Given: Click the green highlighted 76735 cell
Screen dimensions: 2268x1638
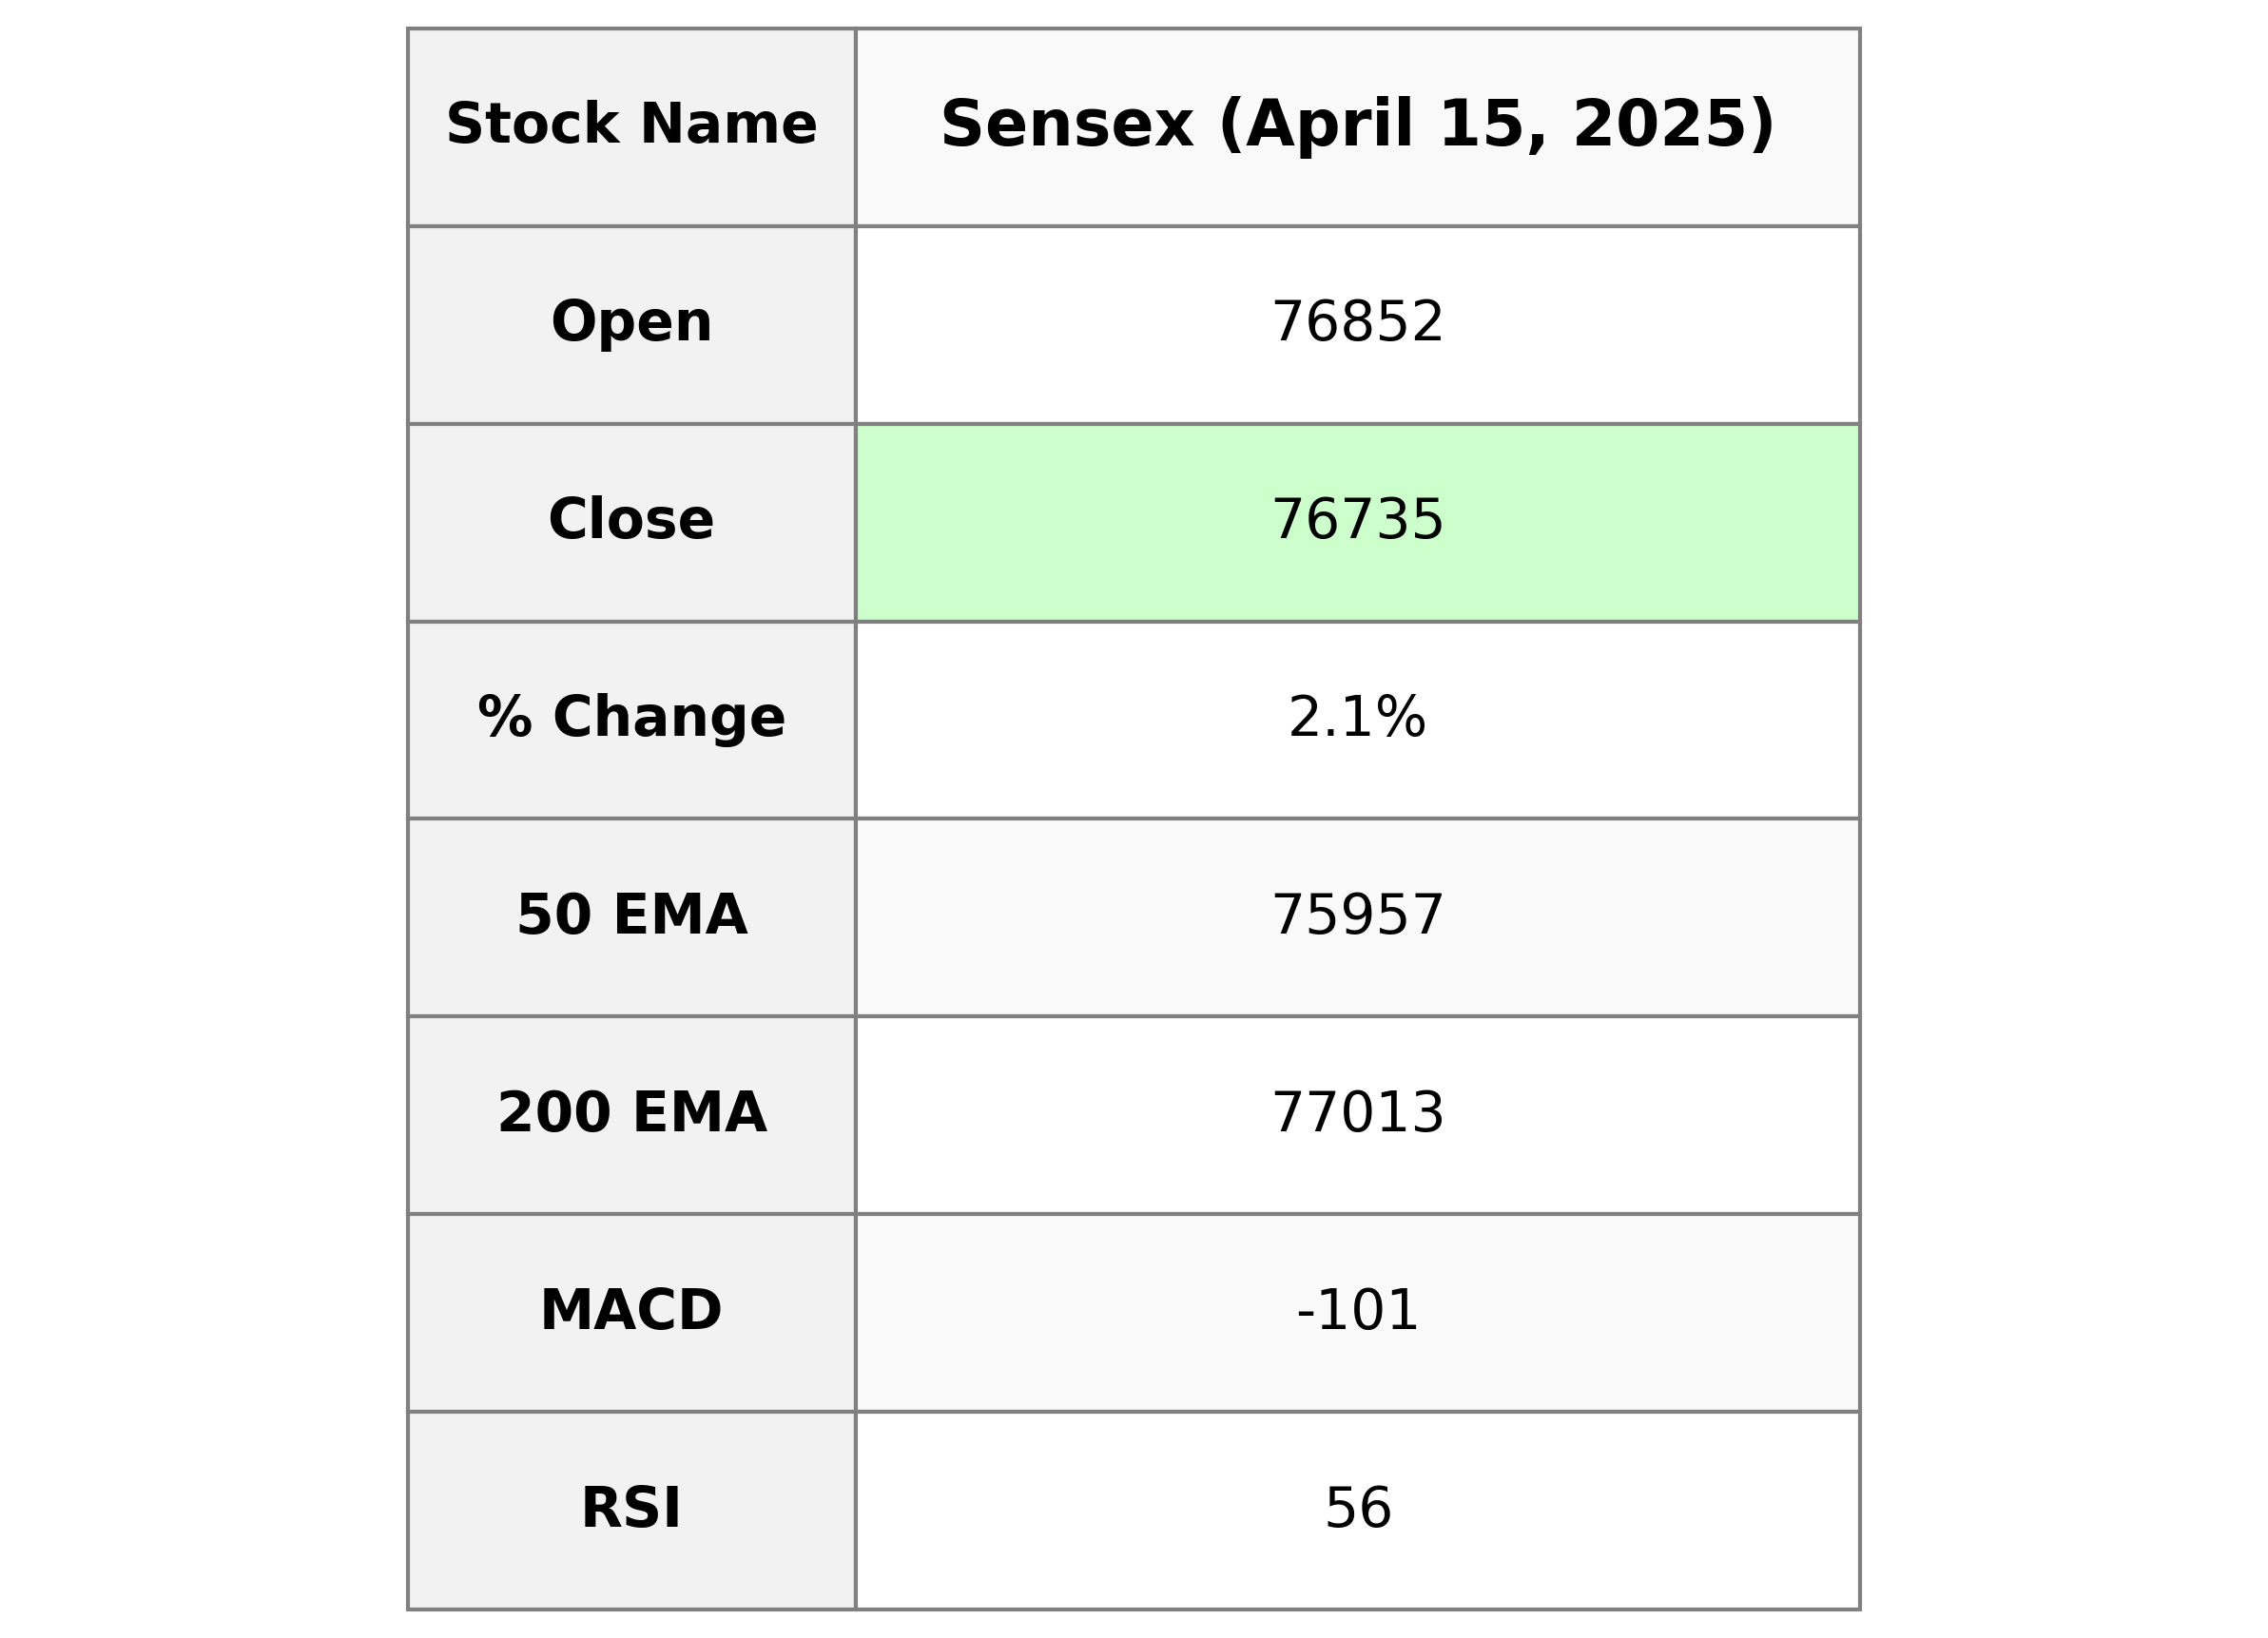Looking at the screenshot, I should (1357, 521).
